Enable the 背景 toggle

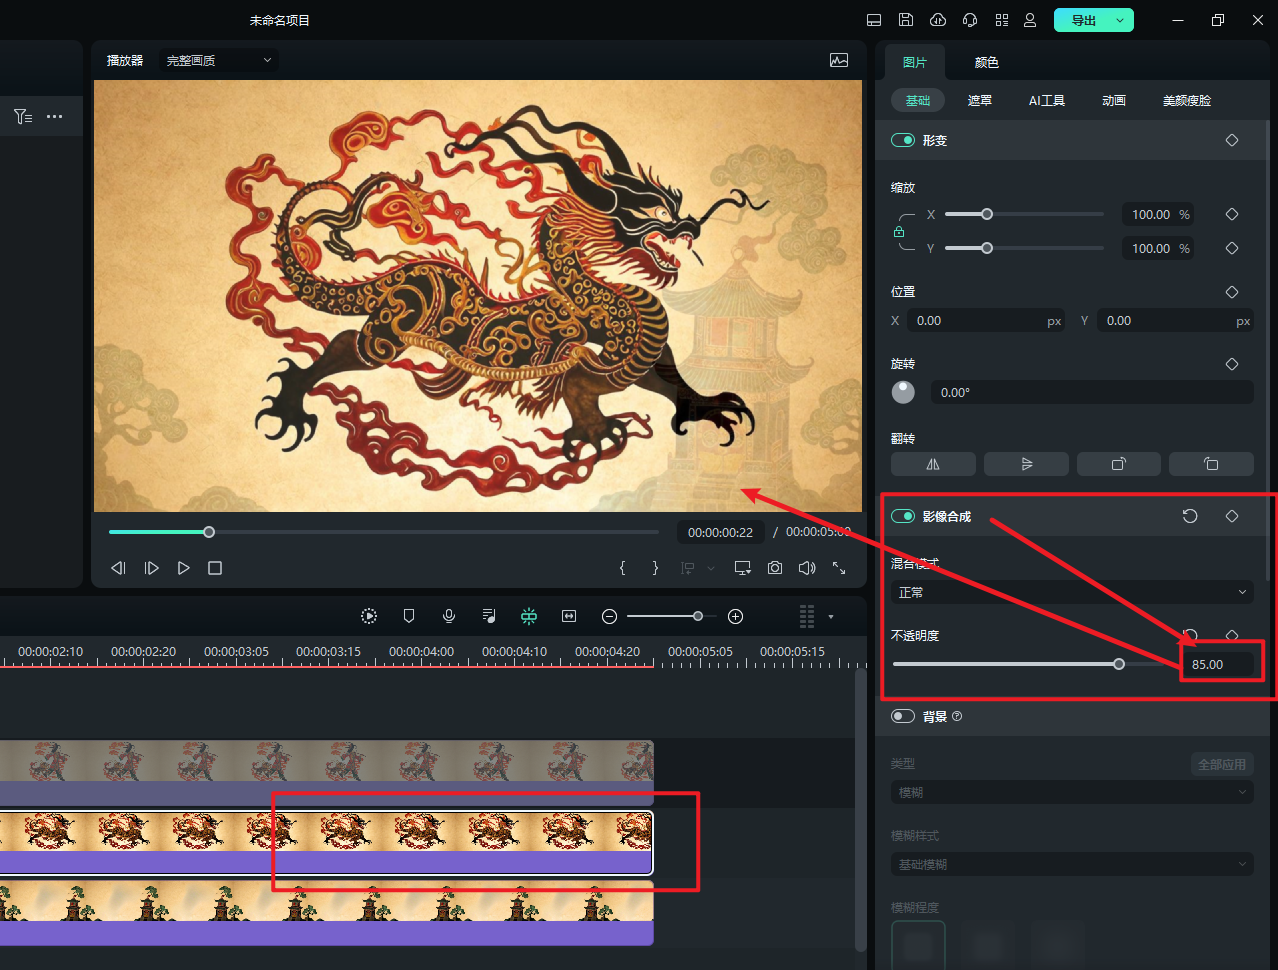[903, 716]
